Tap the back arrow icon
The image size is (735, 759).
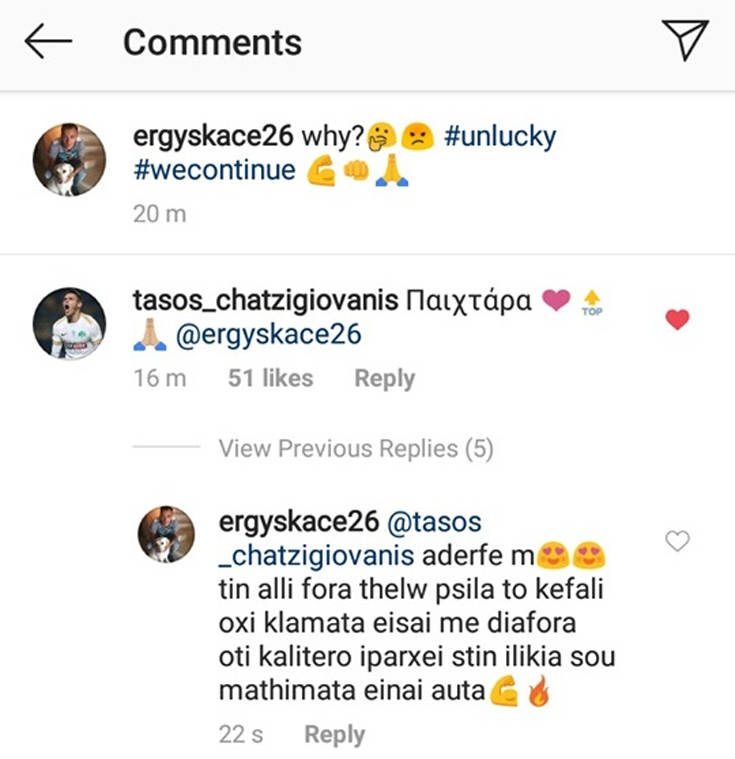coord(48,41)
